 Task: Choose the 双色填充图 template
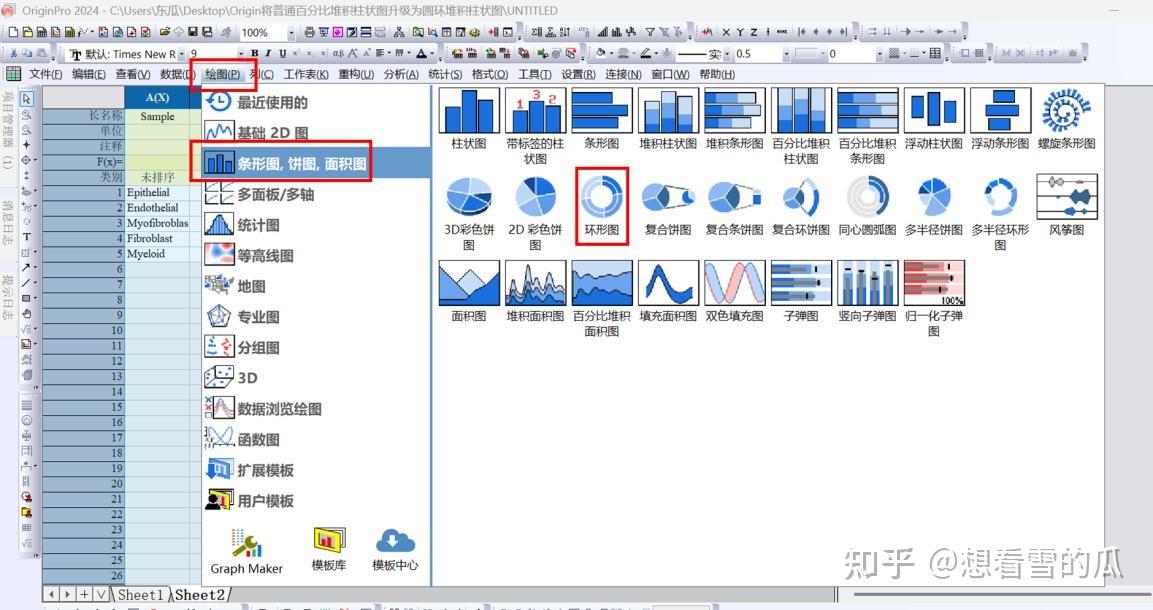tap(734, 291)
